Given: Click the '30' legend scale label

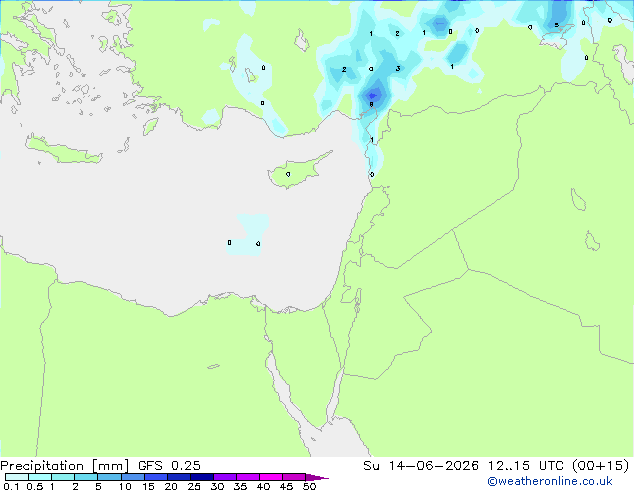Looking at the screenshot, I should pyautogui.click(x=217, y=486).
